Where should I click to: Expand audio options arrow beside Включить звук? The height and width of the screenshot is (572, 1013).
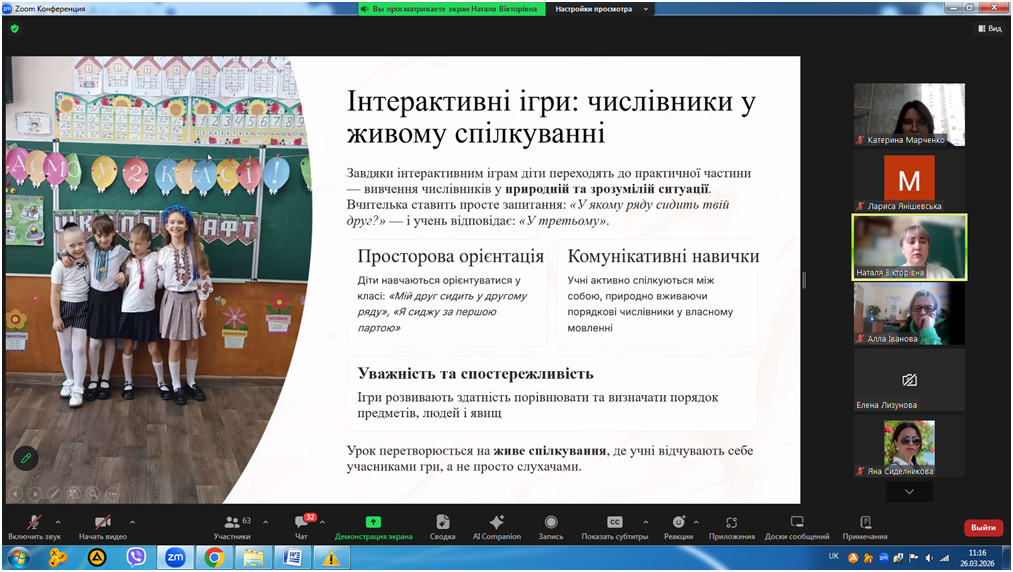tap(58, 522)
